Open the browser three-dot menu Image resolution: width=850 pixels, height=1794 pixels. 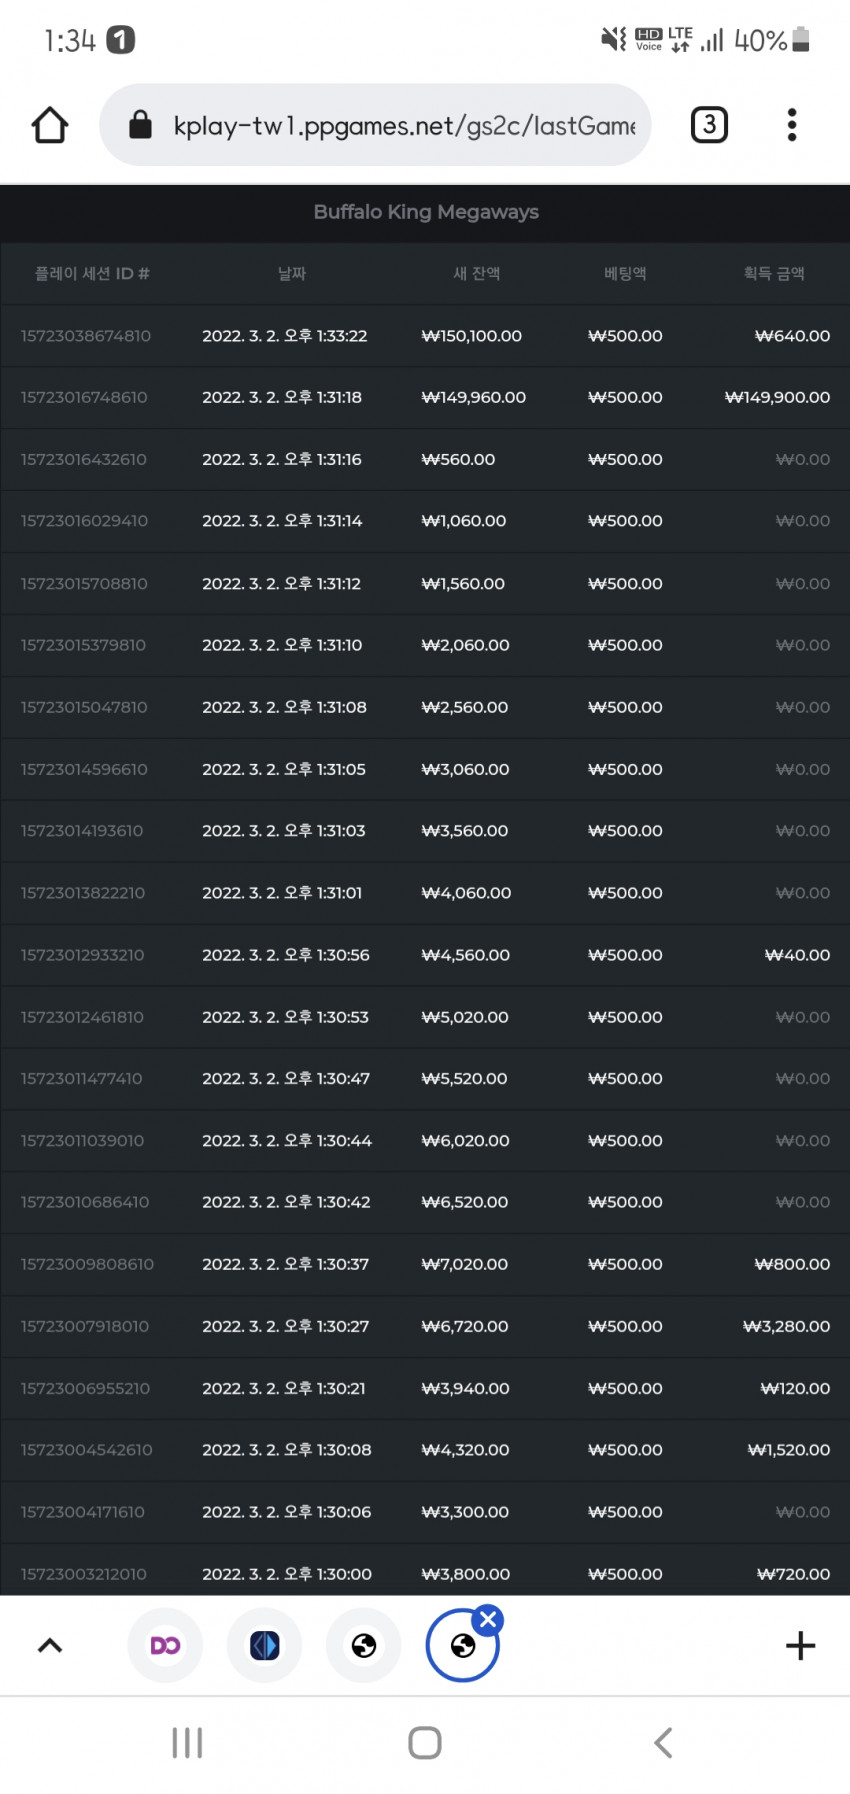pyautogui.click(x=792, y=125)
